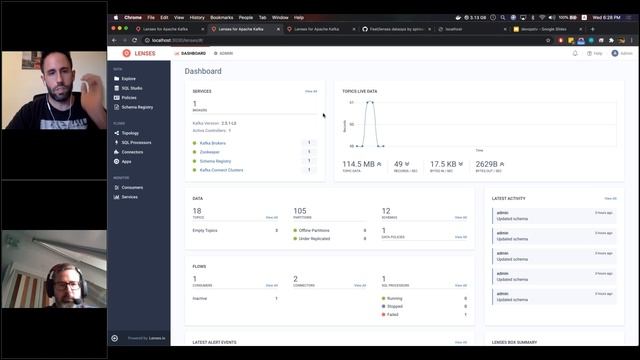Viewport: 640px width, 360px height.
Task: Click the Failed status row under SQL Processors
Action: coord(424,315)
